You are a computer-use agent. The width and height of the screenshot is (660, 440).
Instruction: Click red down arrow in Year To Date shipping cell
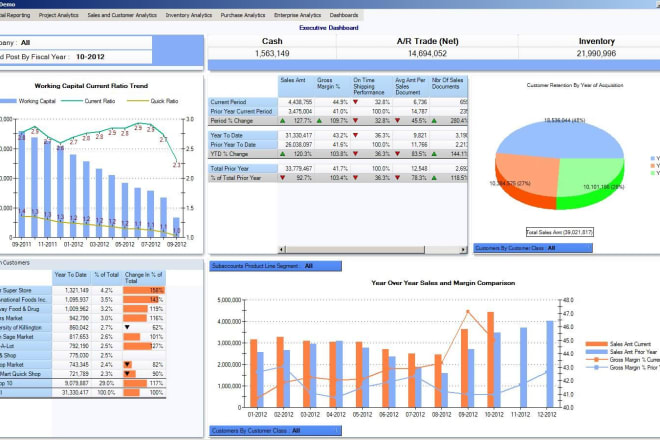(x=356, y=135)
